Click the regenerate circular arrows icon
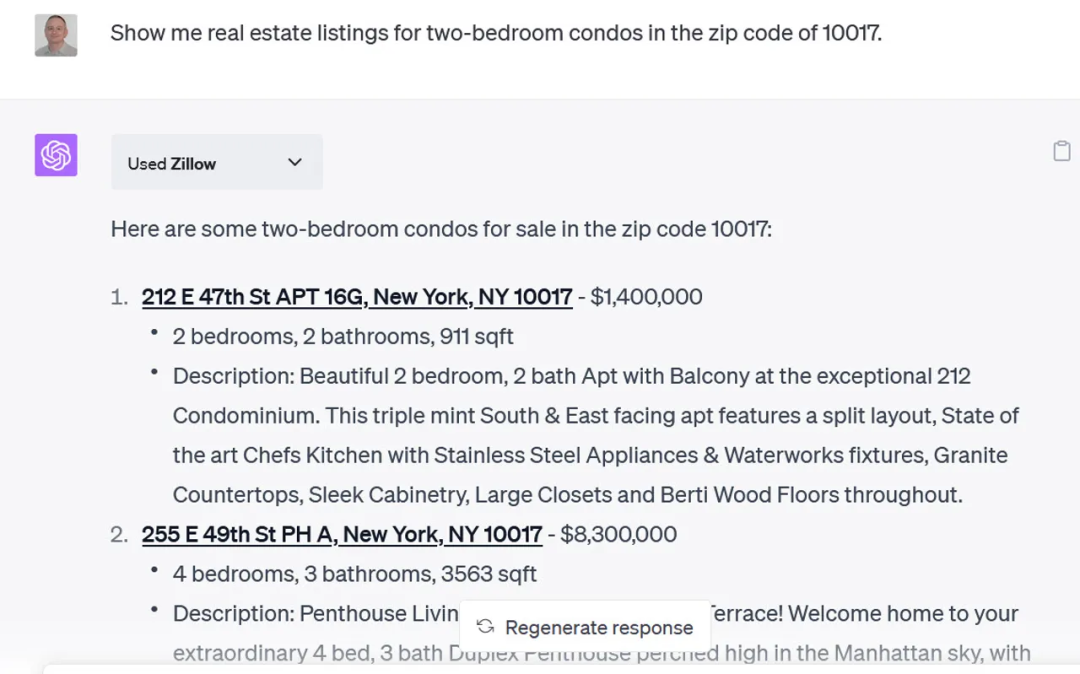This screenshot has width=1080, height=674. click(485, 627)
